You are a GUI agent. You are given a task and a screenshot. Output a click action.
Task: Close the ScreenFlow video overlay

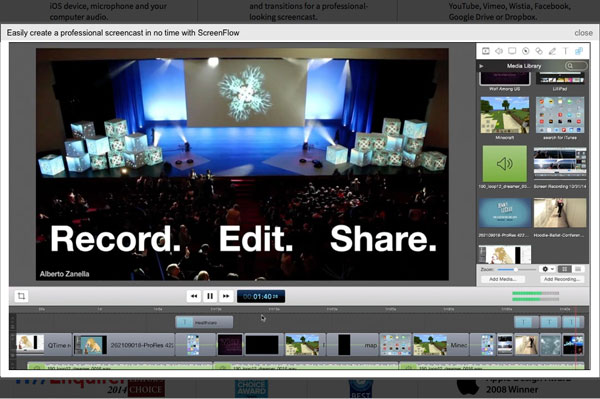583,33
